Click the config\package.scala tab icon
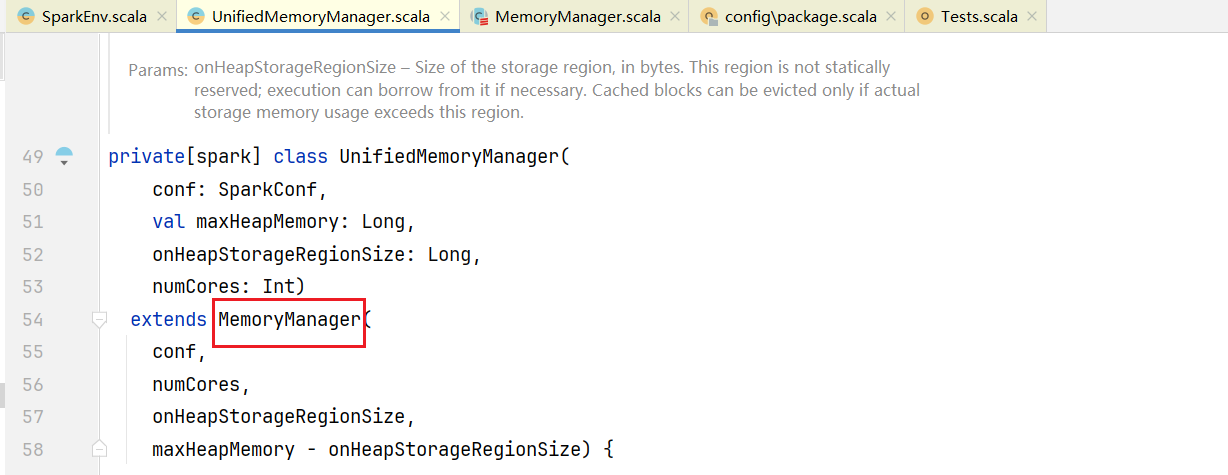The height and width of the screenshot is (475, 1228). click(x=709, y=16)
